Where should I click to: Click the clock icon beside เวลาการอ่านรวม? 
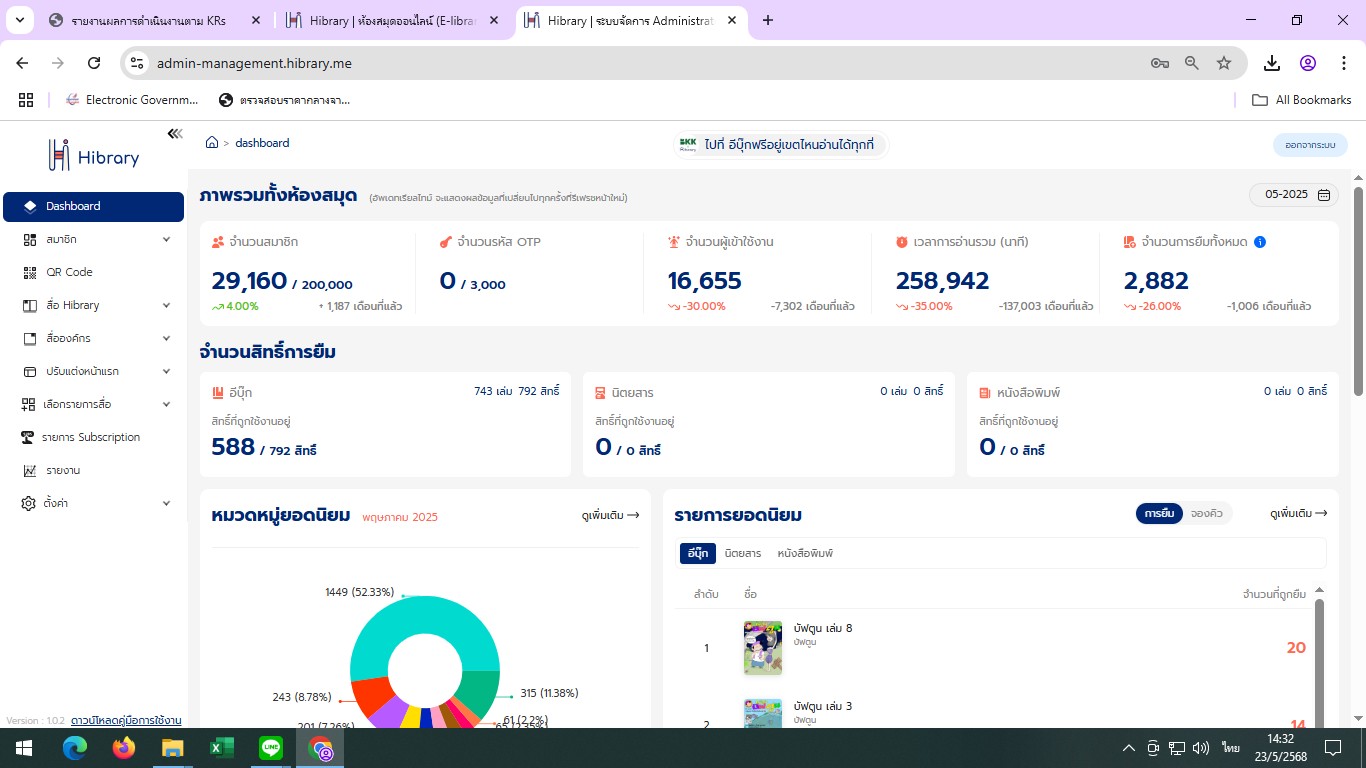point(902,242)
